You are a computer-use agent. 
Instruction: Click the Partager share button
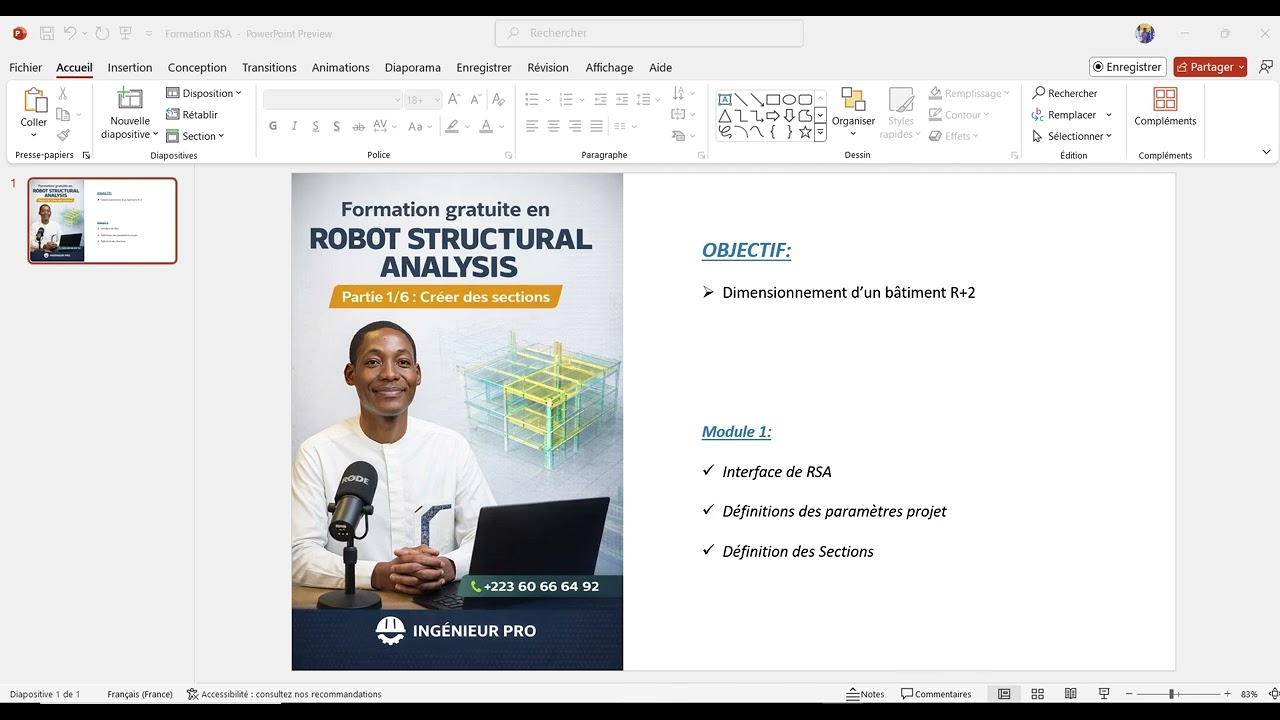1210,67
